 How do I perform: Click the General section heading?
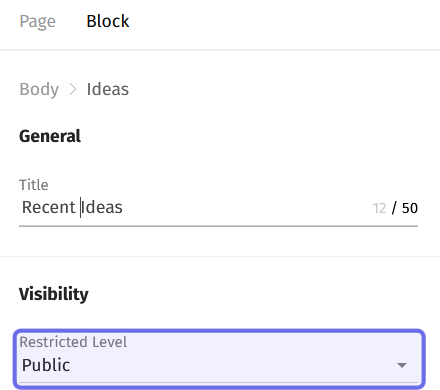tap(50, 136)
